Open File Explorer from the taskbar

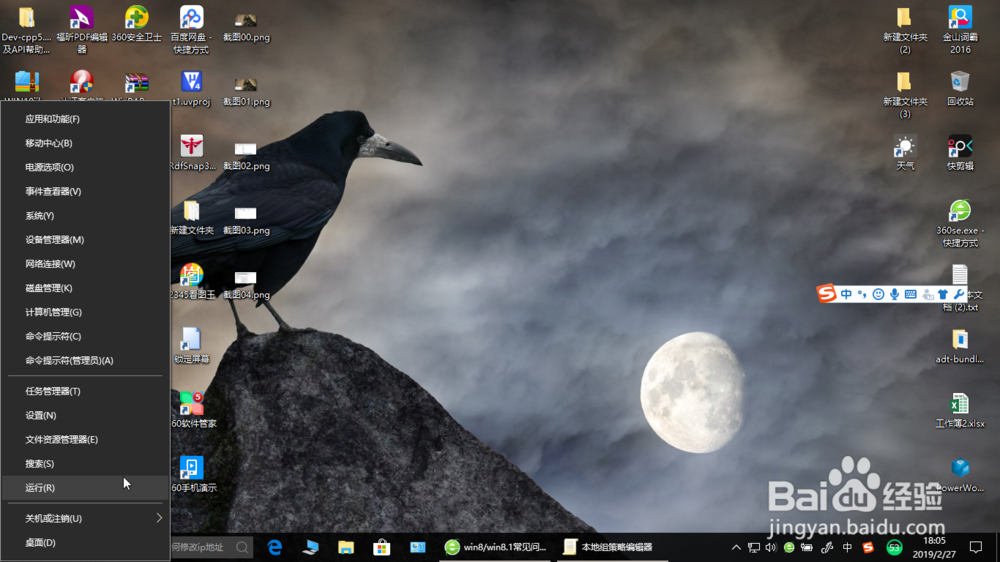click(346, 547)
